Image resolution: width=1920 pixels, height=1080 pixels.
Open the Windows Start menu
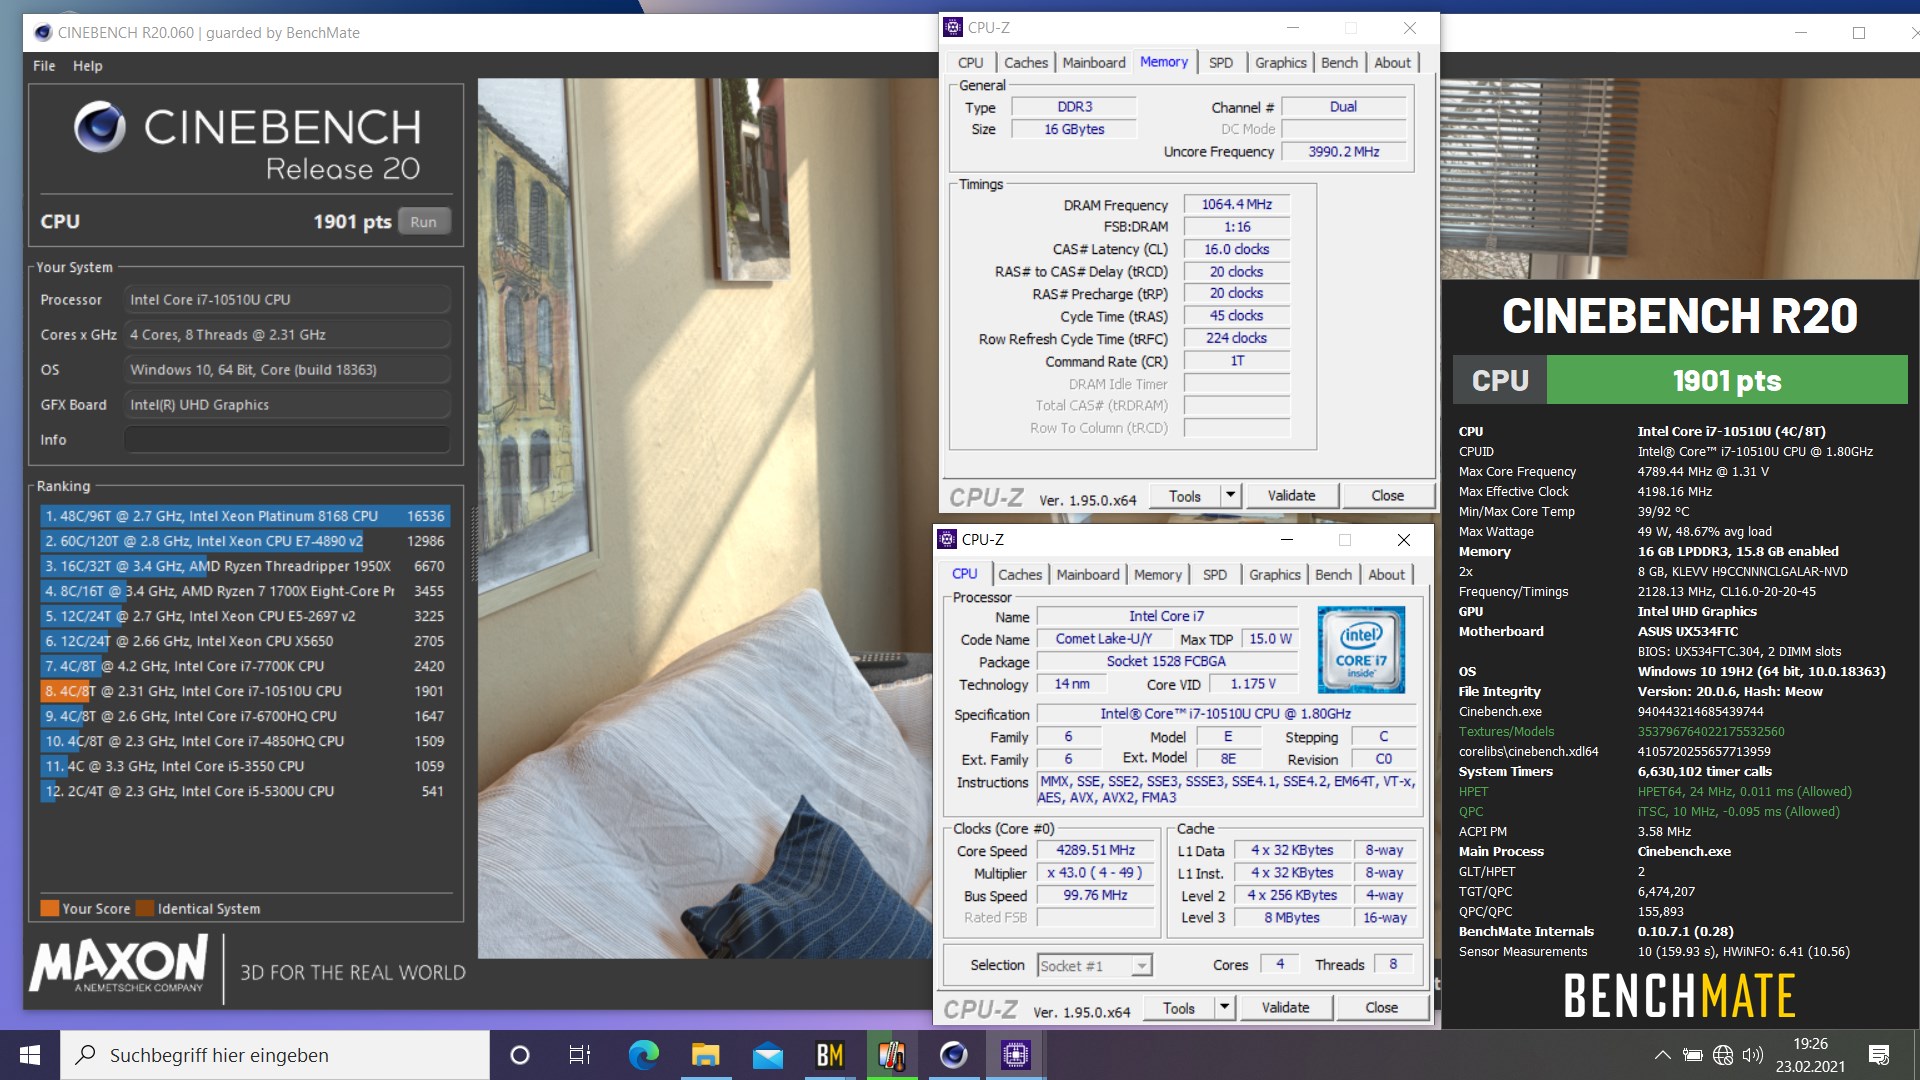click(30, 1055)
